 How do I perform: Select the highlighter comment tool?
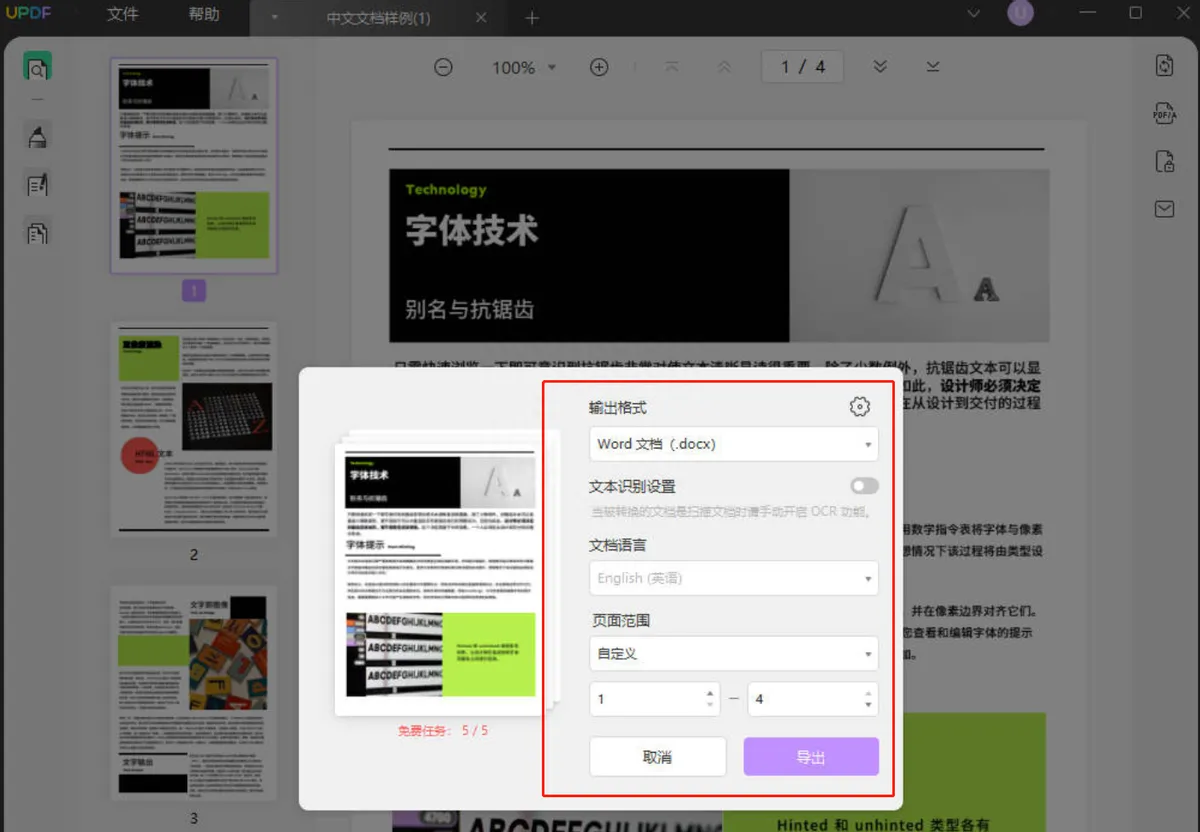37,136
